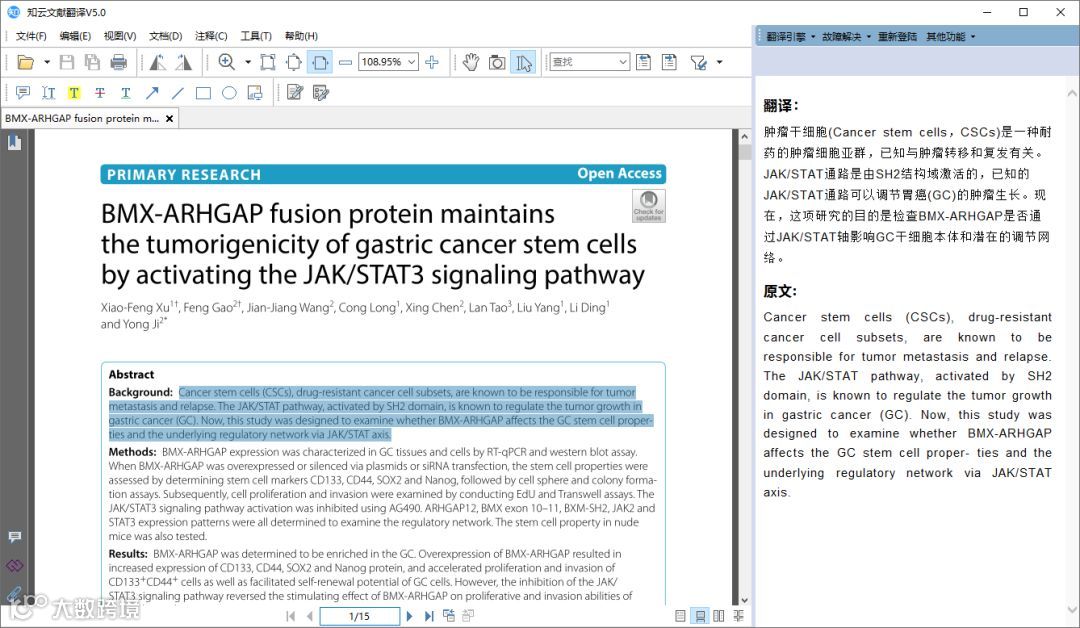Open the 108.95% zoom level dropdown
1080x628 pixels.
coord(411,62)
